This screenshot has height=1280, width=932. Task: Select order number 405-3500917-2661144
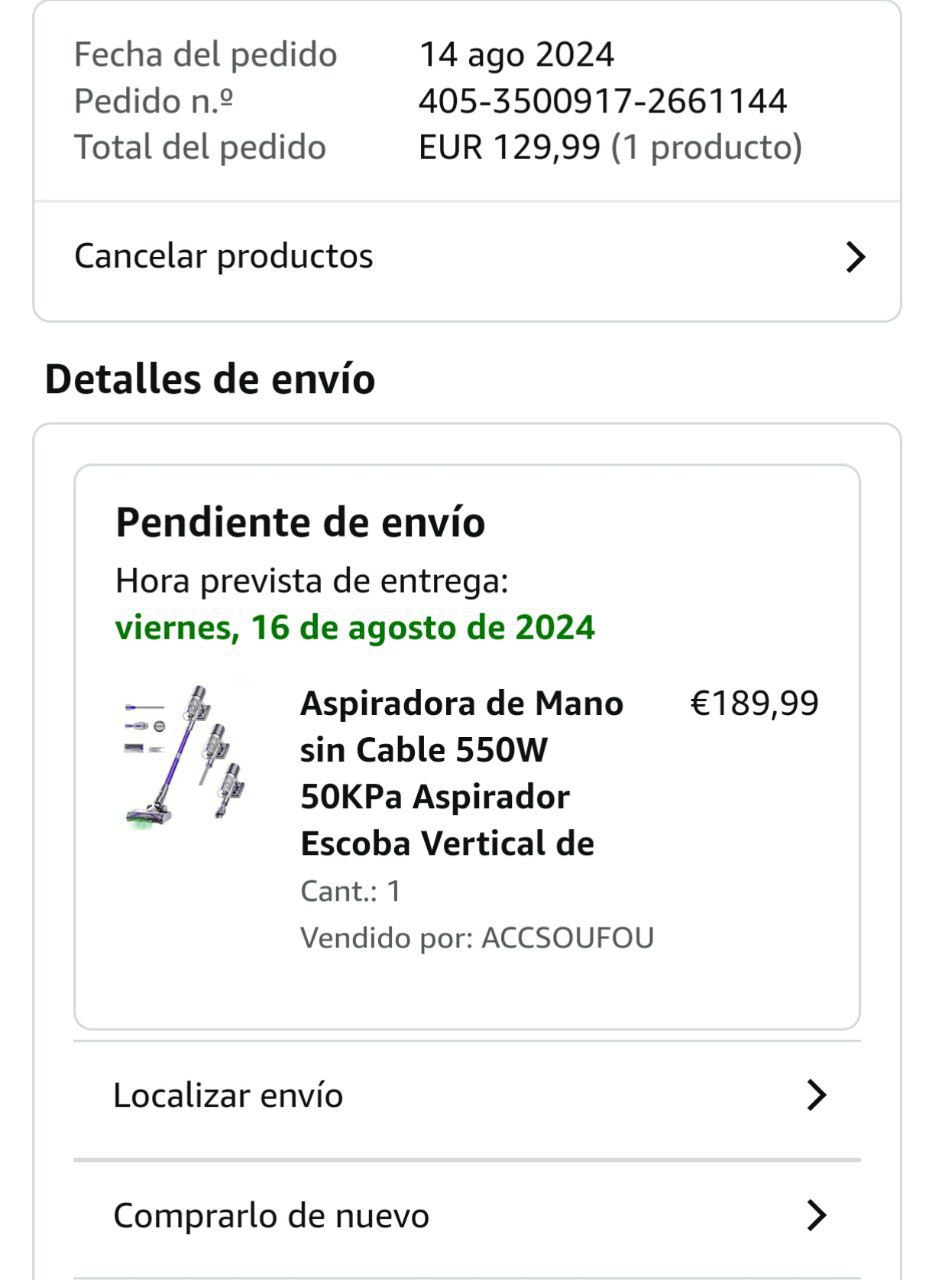(603, 101)
